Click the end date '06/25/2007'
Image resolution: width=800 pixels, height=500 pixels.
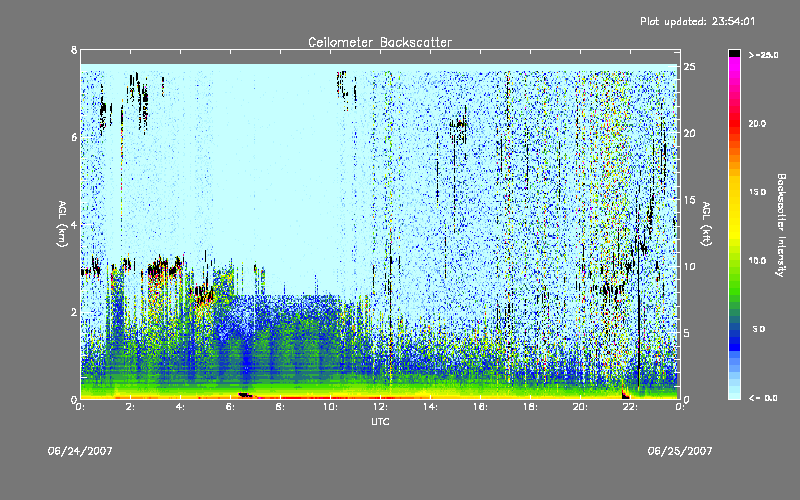(680, 451)
